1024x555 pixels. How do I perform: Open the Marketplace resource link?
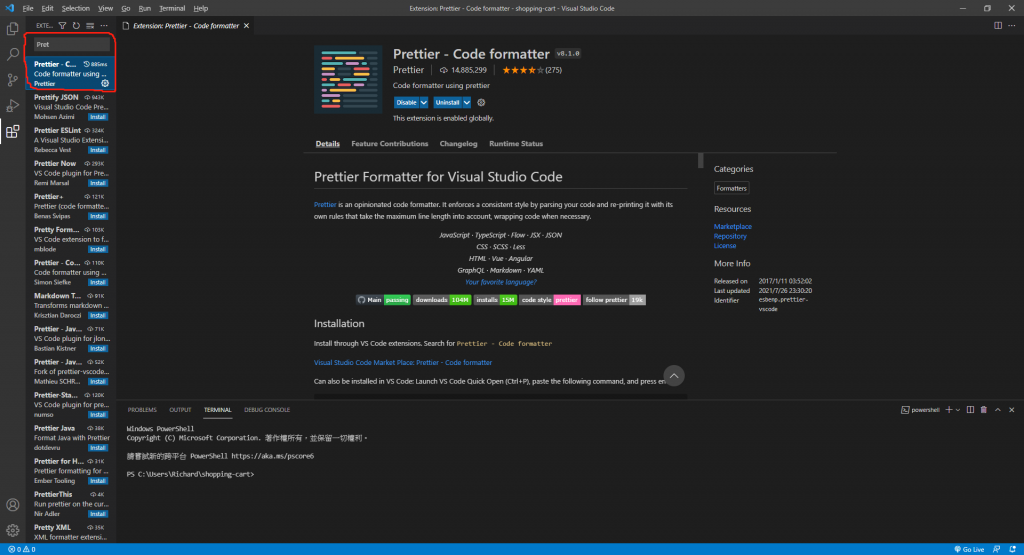732,227
